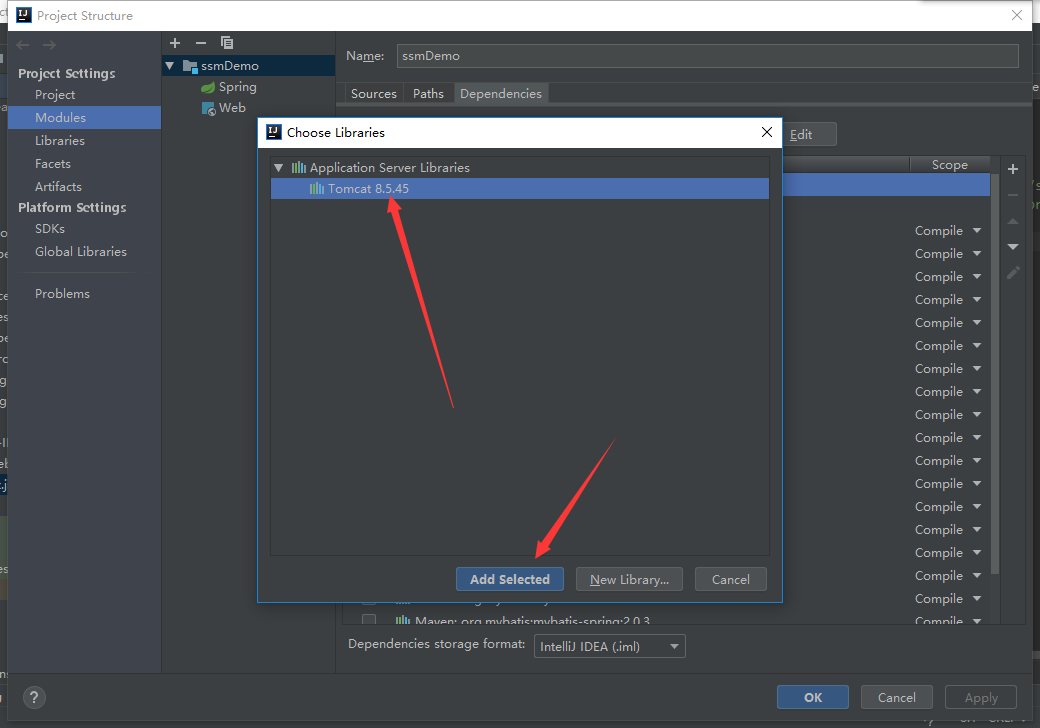Click the remove dependency minus icon
This screenshot has width=1040, height=728.
(1013, 195)
